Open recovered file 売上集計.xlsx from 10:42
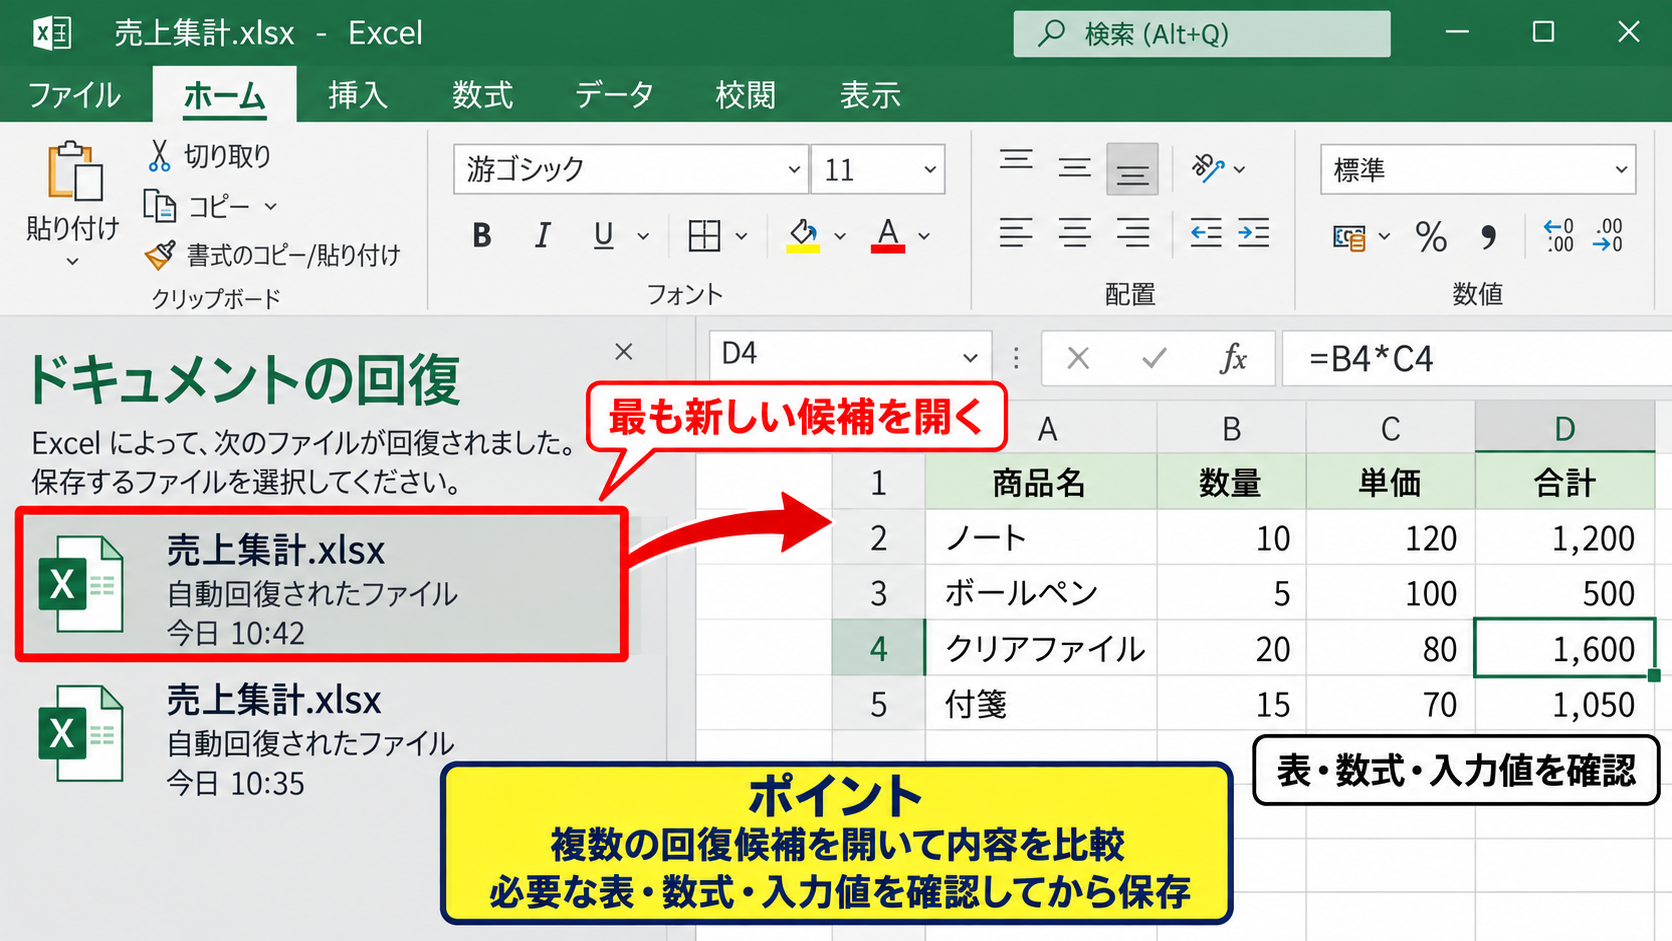1672x941 pixels. click(322, 585)
